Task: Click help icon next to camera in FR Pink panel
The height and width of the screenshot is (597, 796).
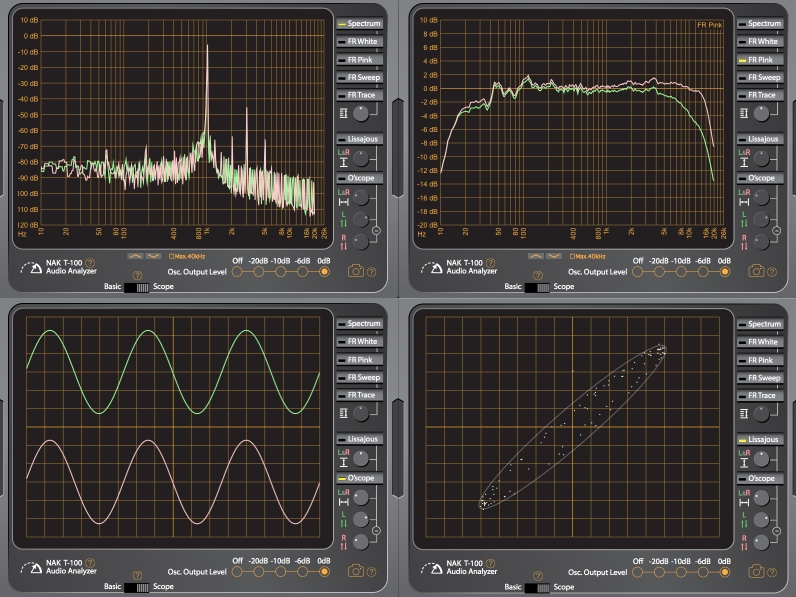Action: point(771,270)
